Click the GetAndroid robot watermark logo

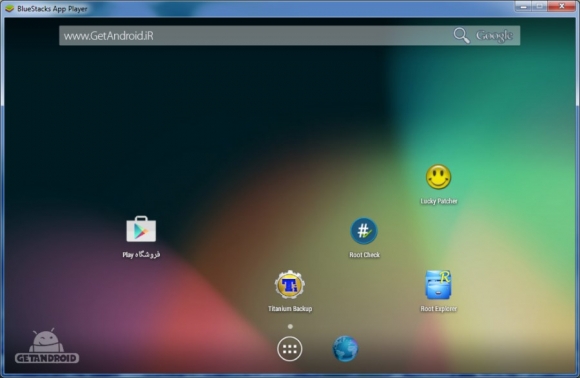pyautogui.click(x=47, y=346)
